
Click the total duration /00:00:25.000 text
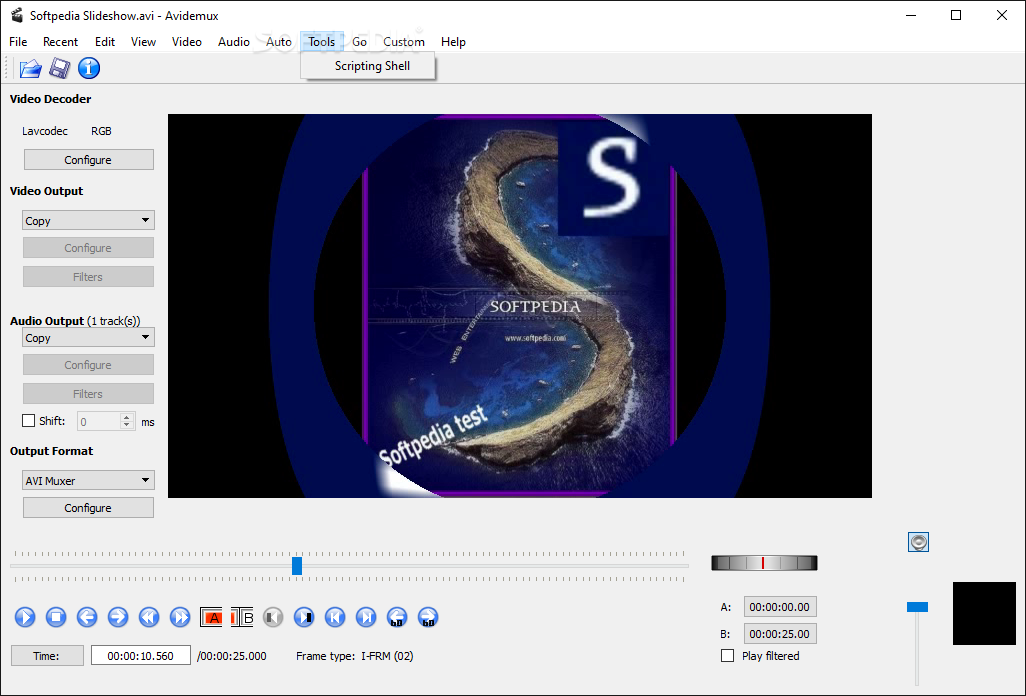[232, 655]
